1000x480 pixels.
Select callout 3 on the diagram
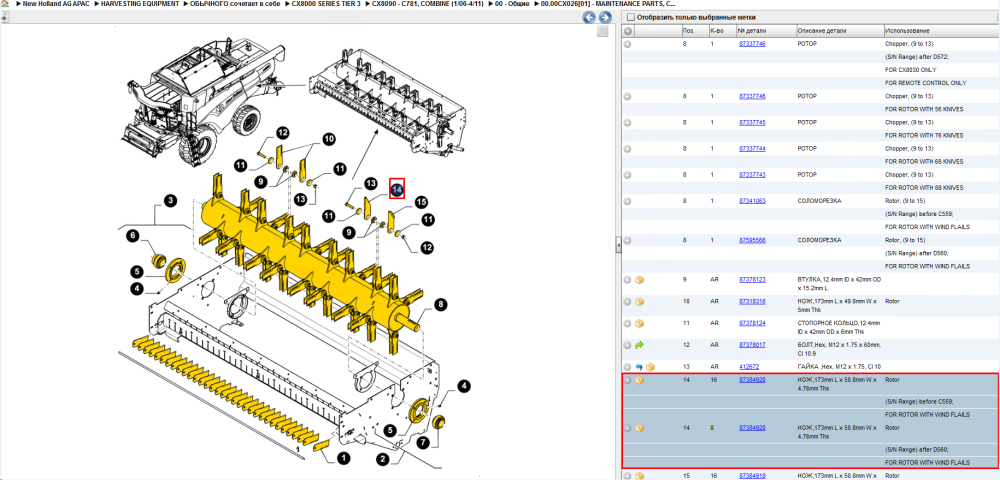point(170,201)
